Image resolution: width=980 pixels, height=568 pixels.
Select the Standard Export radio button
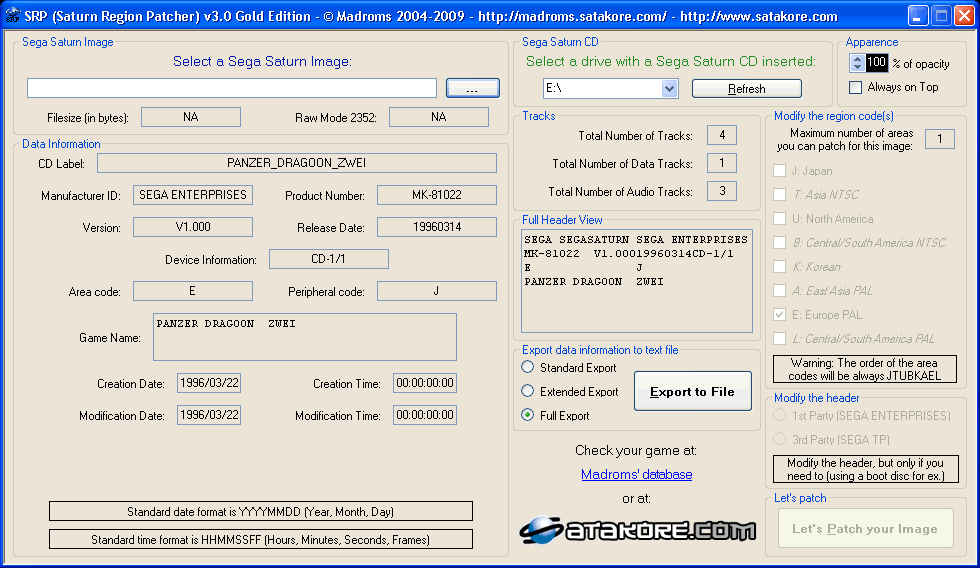coord(528,367)
